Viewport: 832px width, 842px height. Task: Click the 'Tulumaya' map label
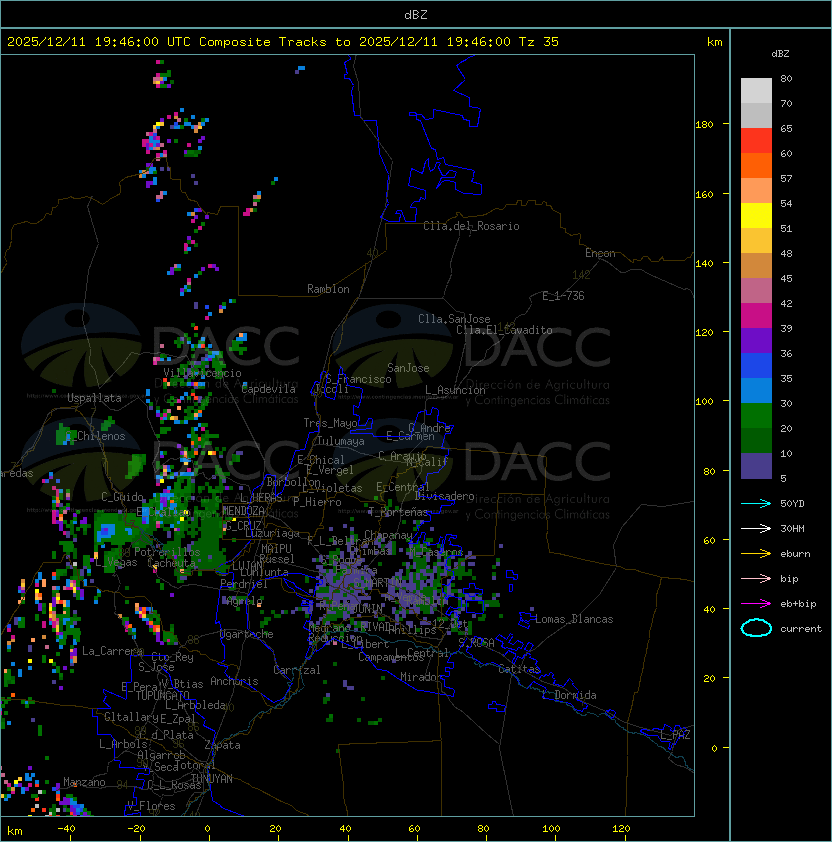341,441
